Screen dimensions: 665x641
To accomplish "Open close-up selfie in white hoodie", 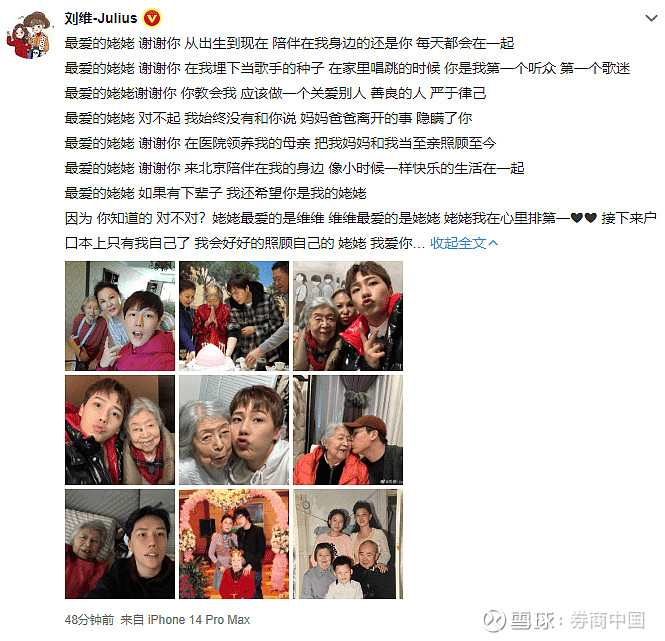I will (234, 430).
